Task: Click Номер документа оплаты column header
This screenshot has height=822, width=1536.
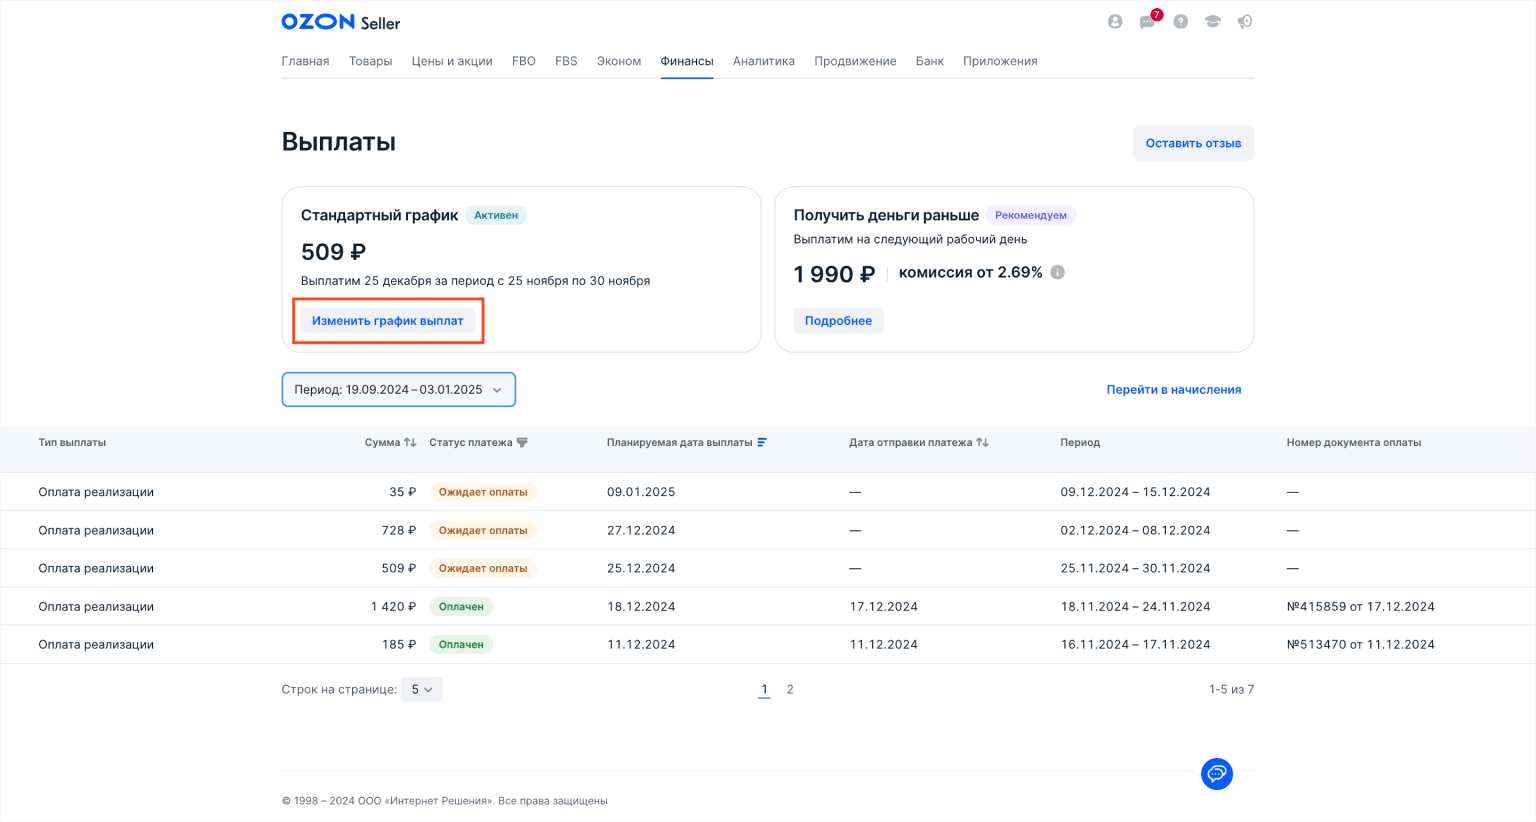Action: click(x=1353, y=442)
